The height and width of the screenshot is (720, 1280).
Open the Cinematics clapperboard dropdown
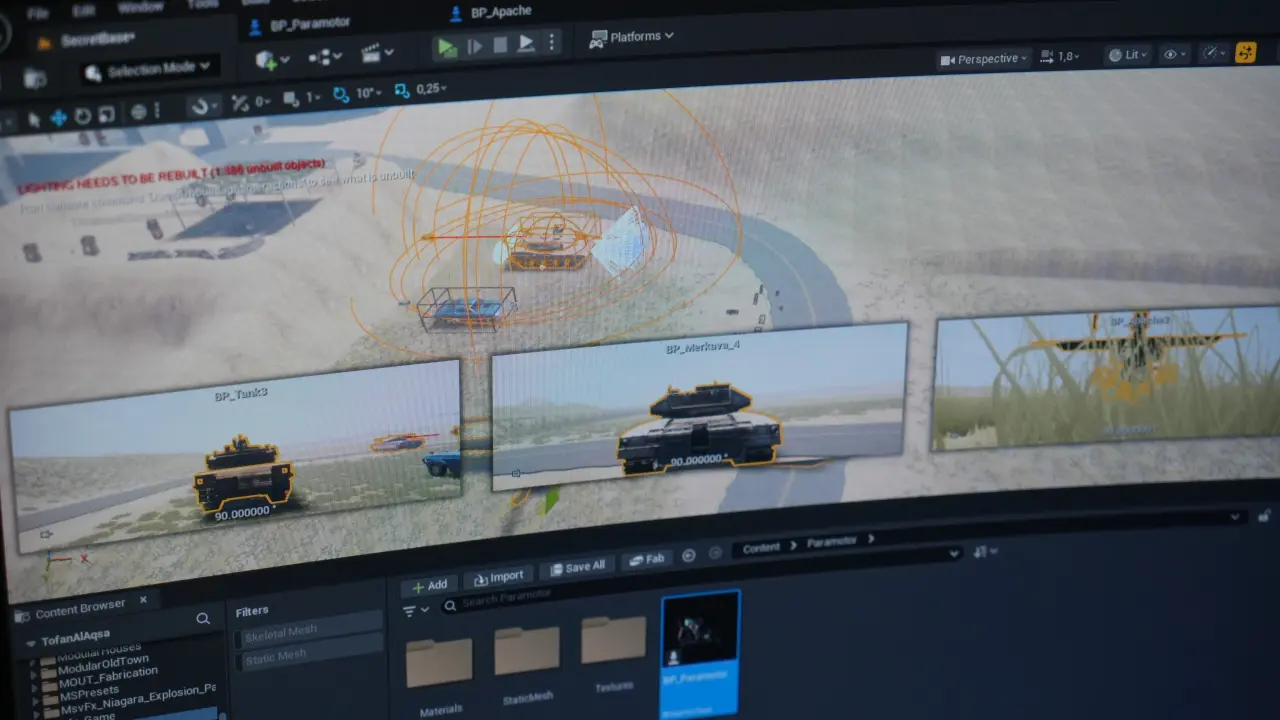377,53
